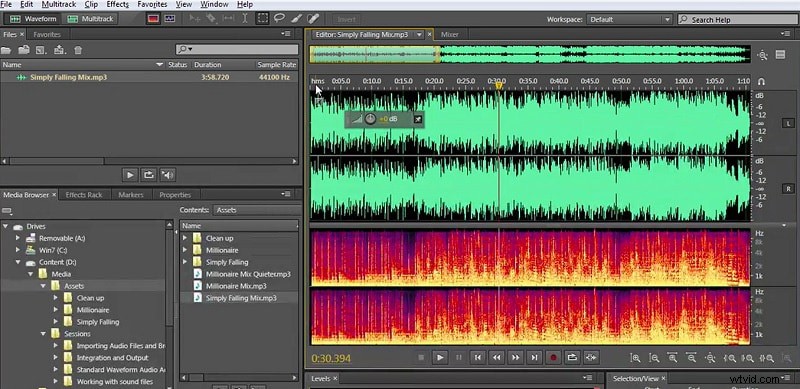Stop playback in transport bar
Image resolution: width=800 pixels, height=389 pixels.
(421, 358)
